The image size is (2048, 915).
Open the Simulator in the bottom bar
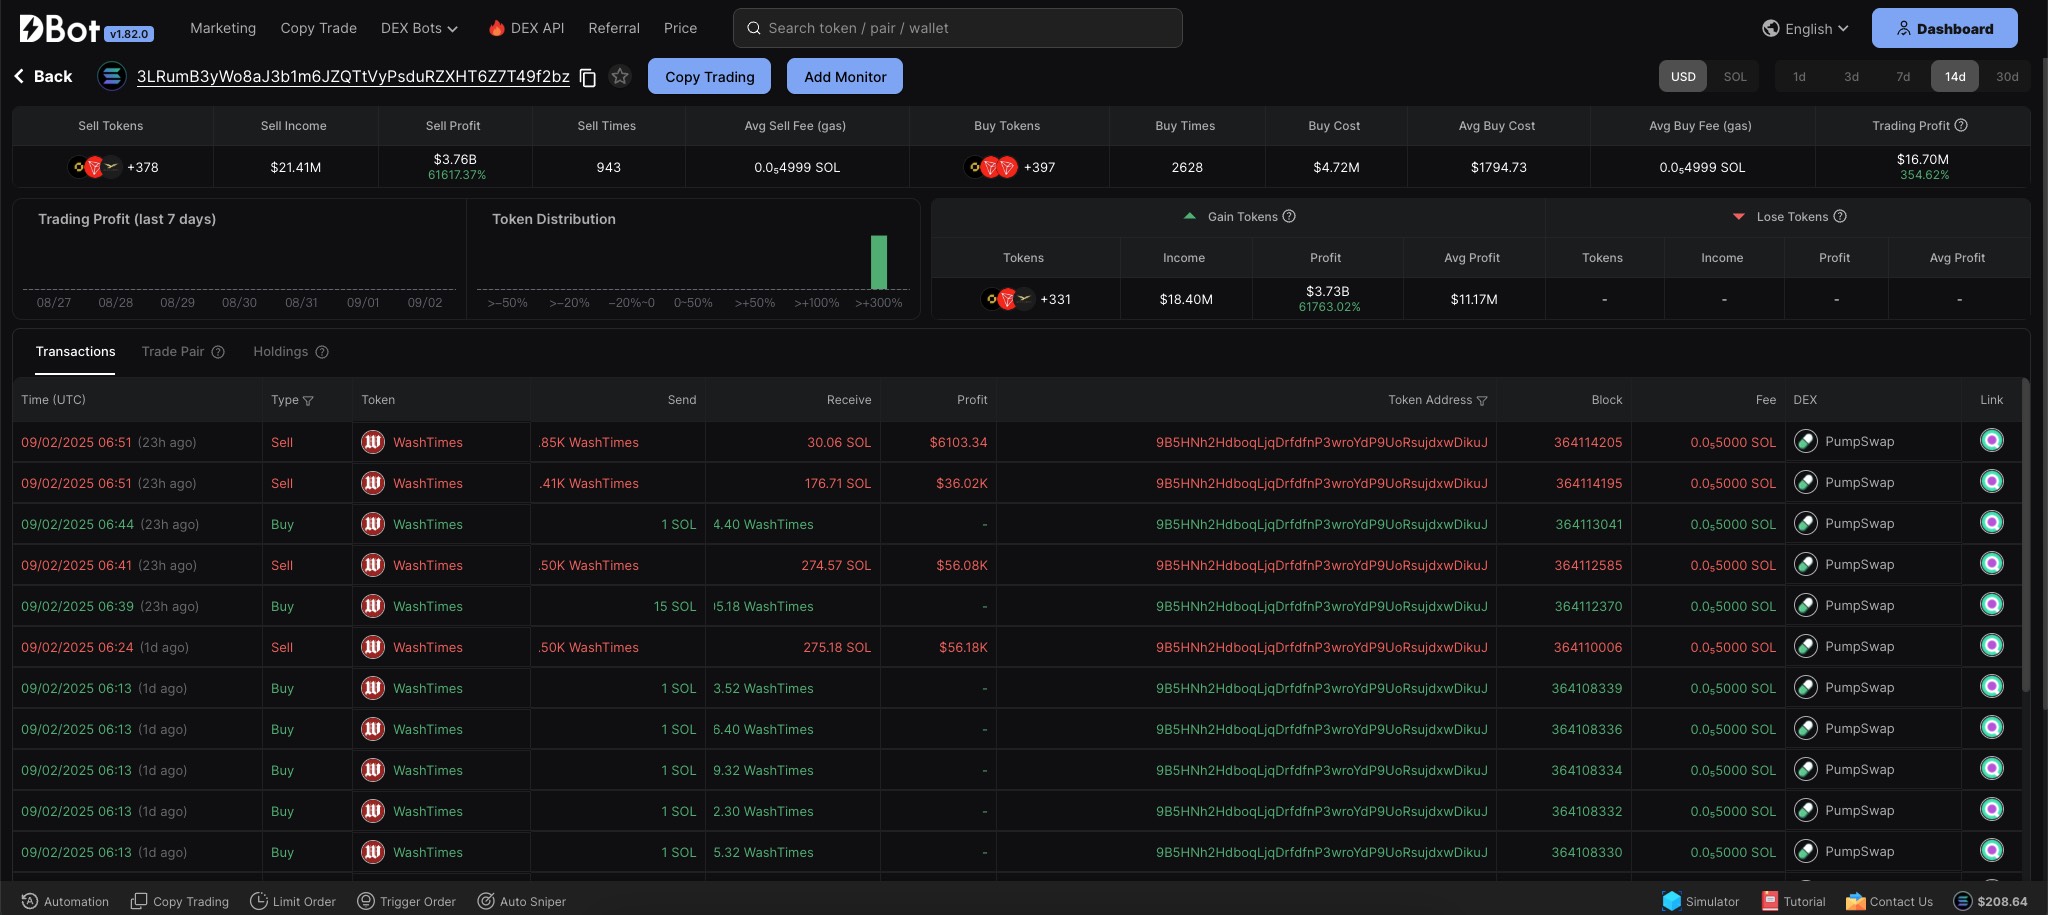pyautogui.click(x=1700, y=901)
